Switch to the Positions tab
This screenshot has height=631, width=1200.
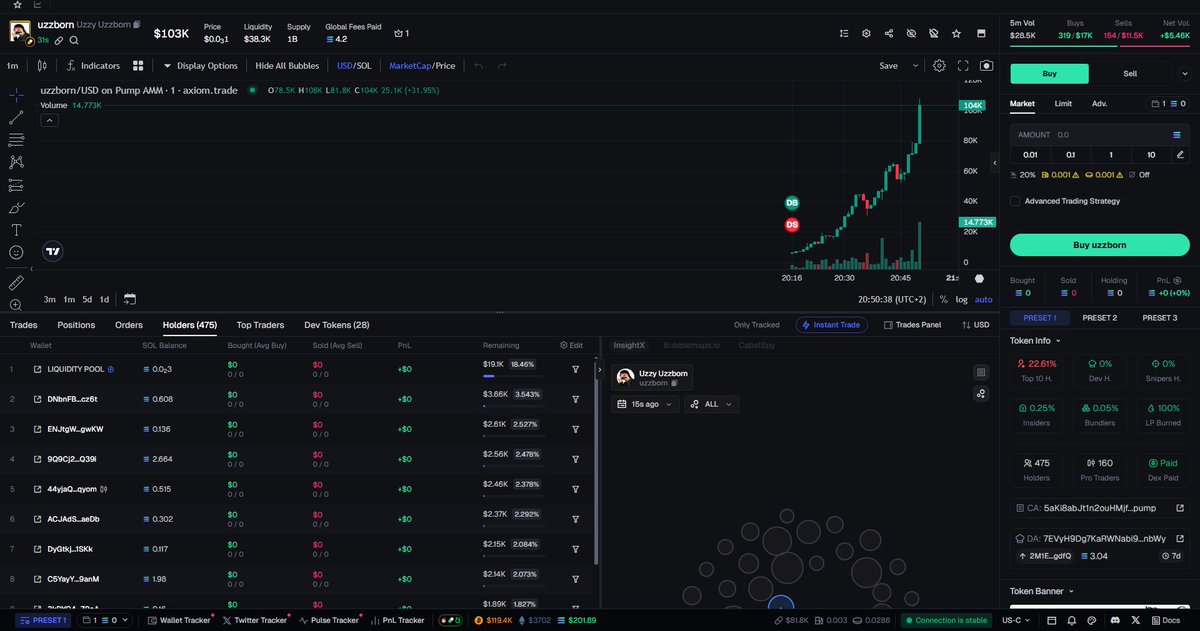(x=76, y=325)
